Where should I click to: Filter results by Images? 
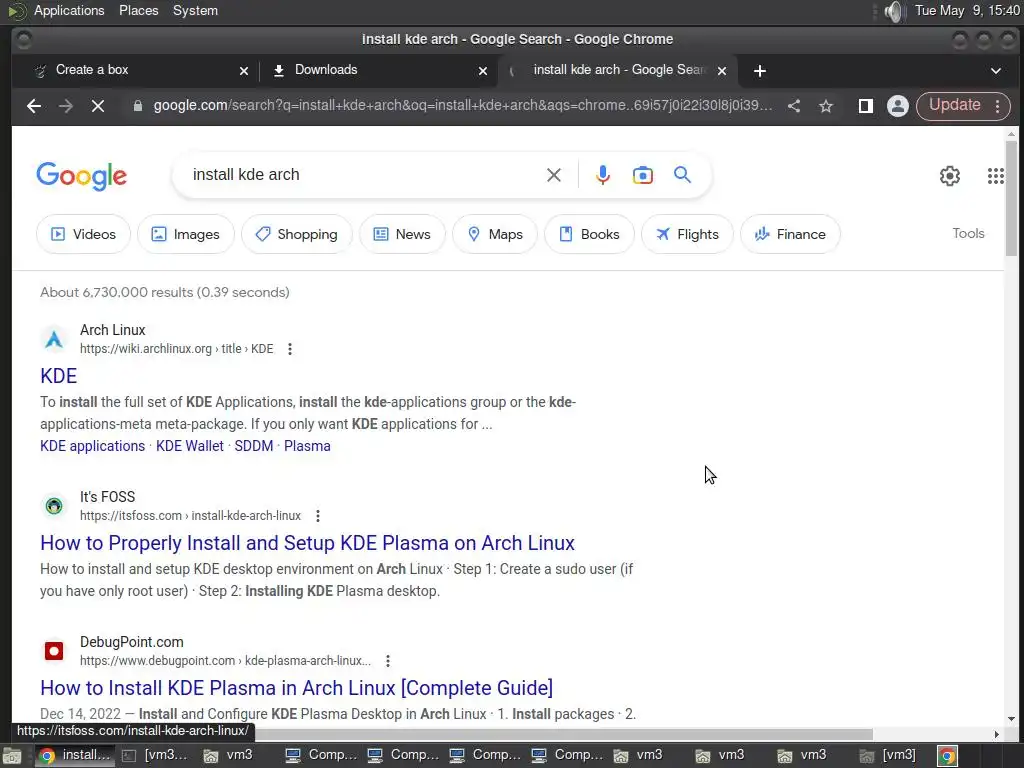point(185,234)
